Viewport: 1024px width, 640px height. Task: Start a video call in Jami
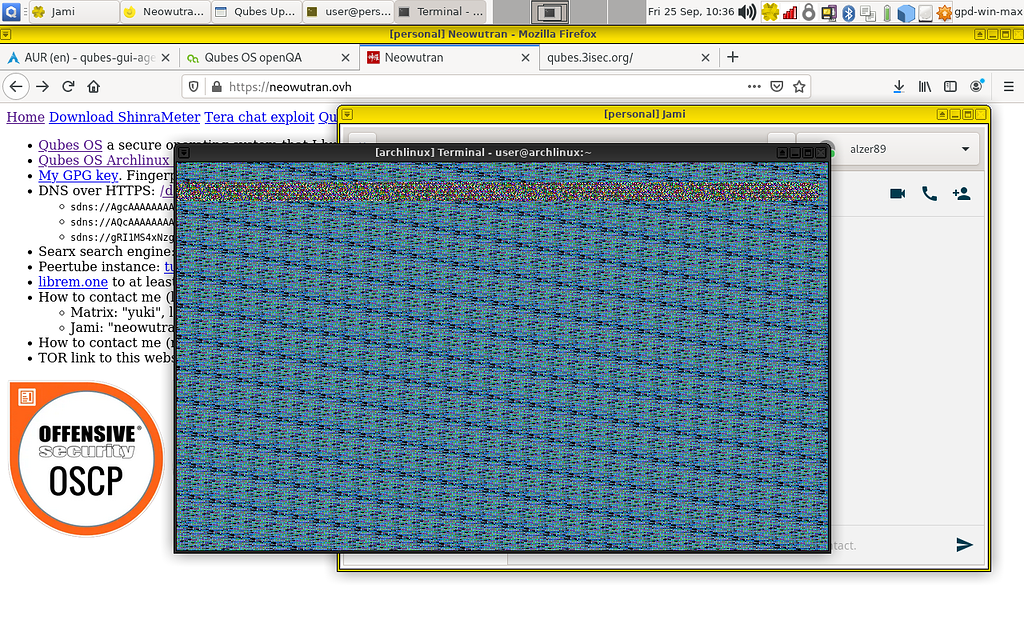point(897,193)
